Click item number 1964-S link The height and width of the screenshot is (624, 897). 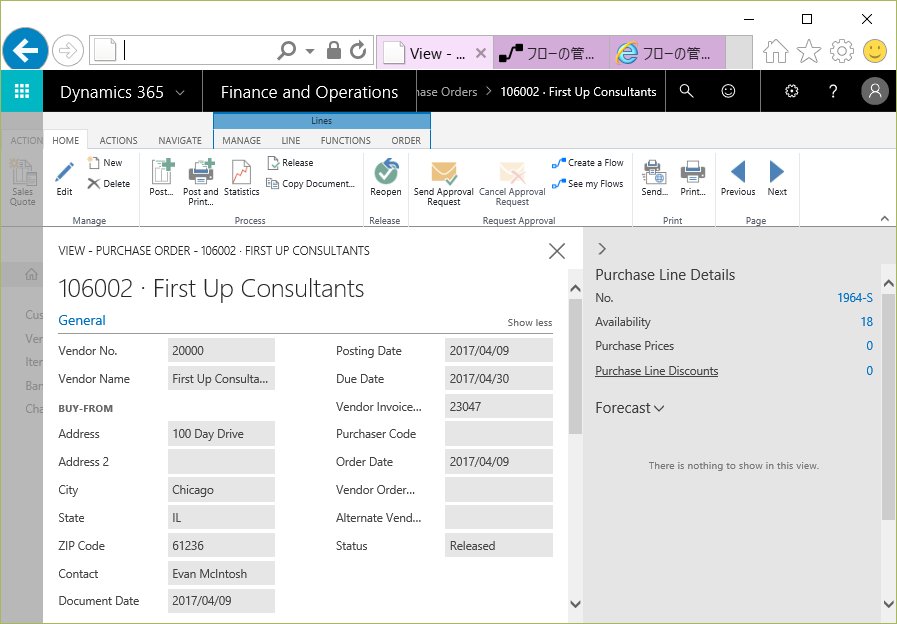click(855, 298)
